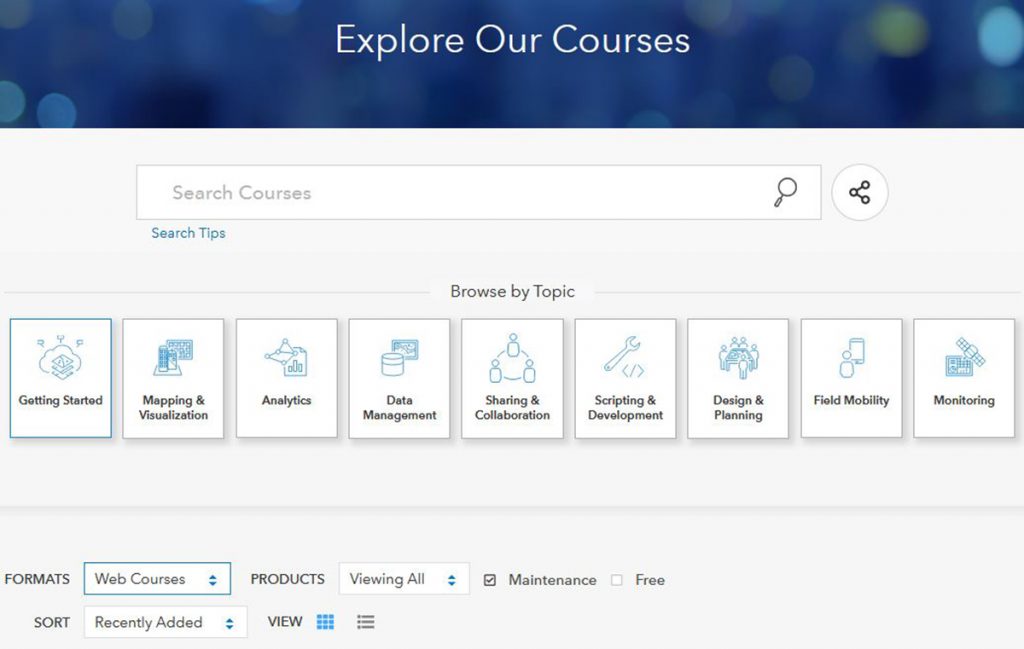This screenshot has width=1024, height=649.
Task: Select the Data Management topic tile
Action: click(x=399, y=377)
